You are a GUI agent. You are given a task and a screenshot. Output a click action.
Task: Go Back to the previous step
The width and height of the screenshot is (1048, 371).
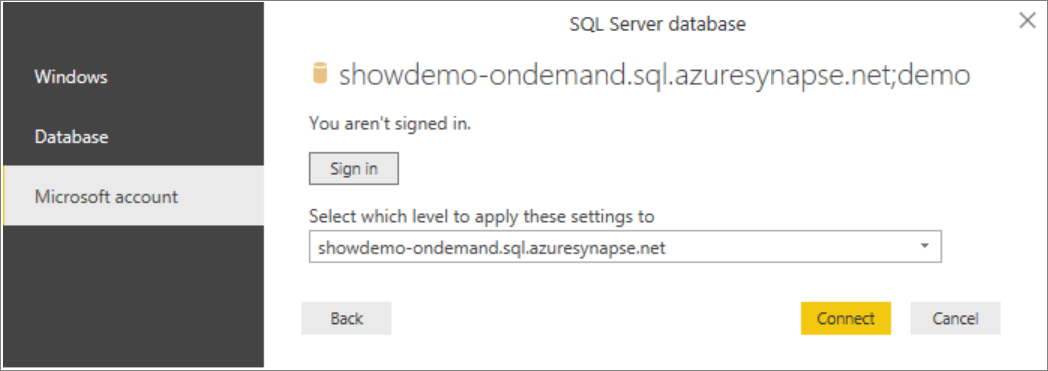point(346,318)
